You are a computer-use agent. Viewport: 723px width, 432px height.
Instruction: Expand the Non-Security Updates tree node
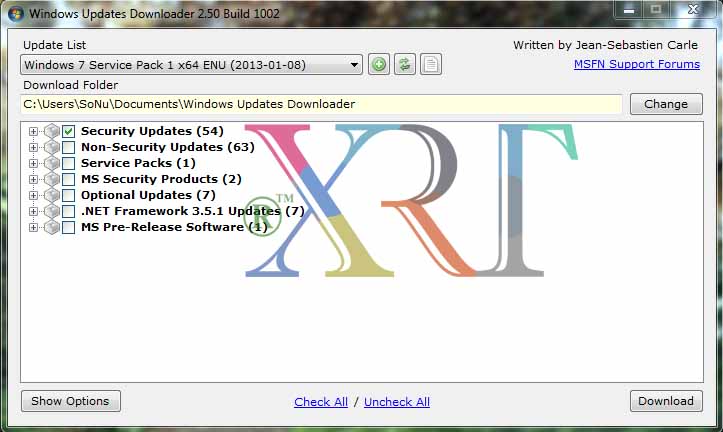point(33,148)
